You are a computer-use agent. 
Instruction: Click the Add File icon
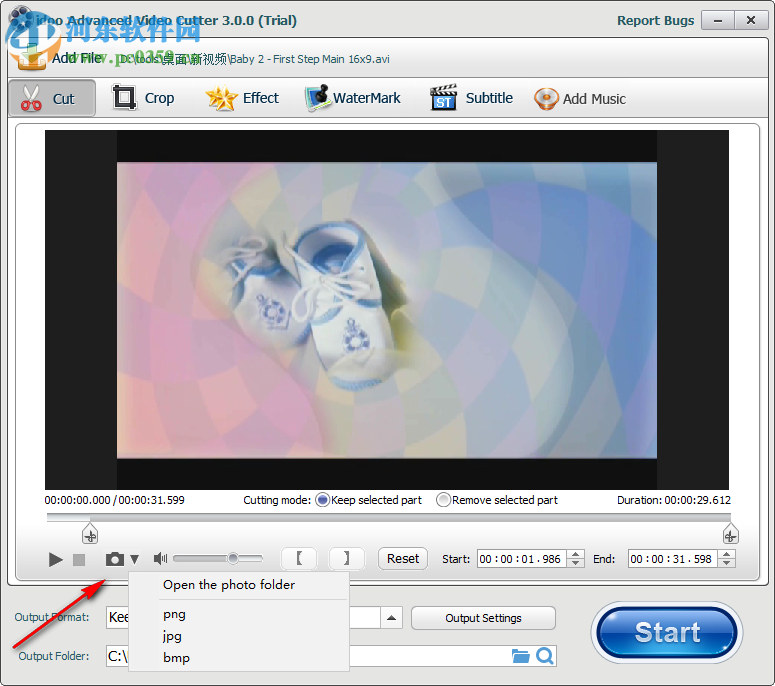(31, 56)
